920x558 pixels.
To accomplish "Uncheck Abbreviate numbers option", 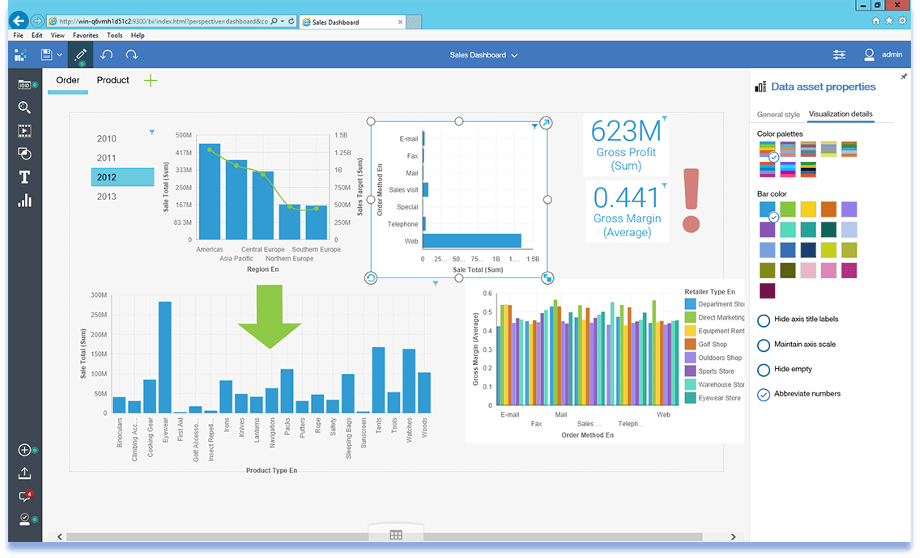I will click(x=764, y=394).
